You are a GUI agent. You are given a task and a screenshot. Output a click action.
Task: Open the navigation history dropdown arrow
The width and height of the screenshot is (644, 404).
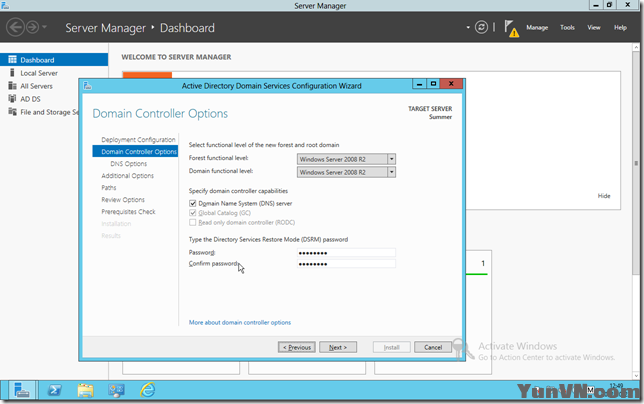pyautogui.click(x=44, y=28)
